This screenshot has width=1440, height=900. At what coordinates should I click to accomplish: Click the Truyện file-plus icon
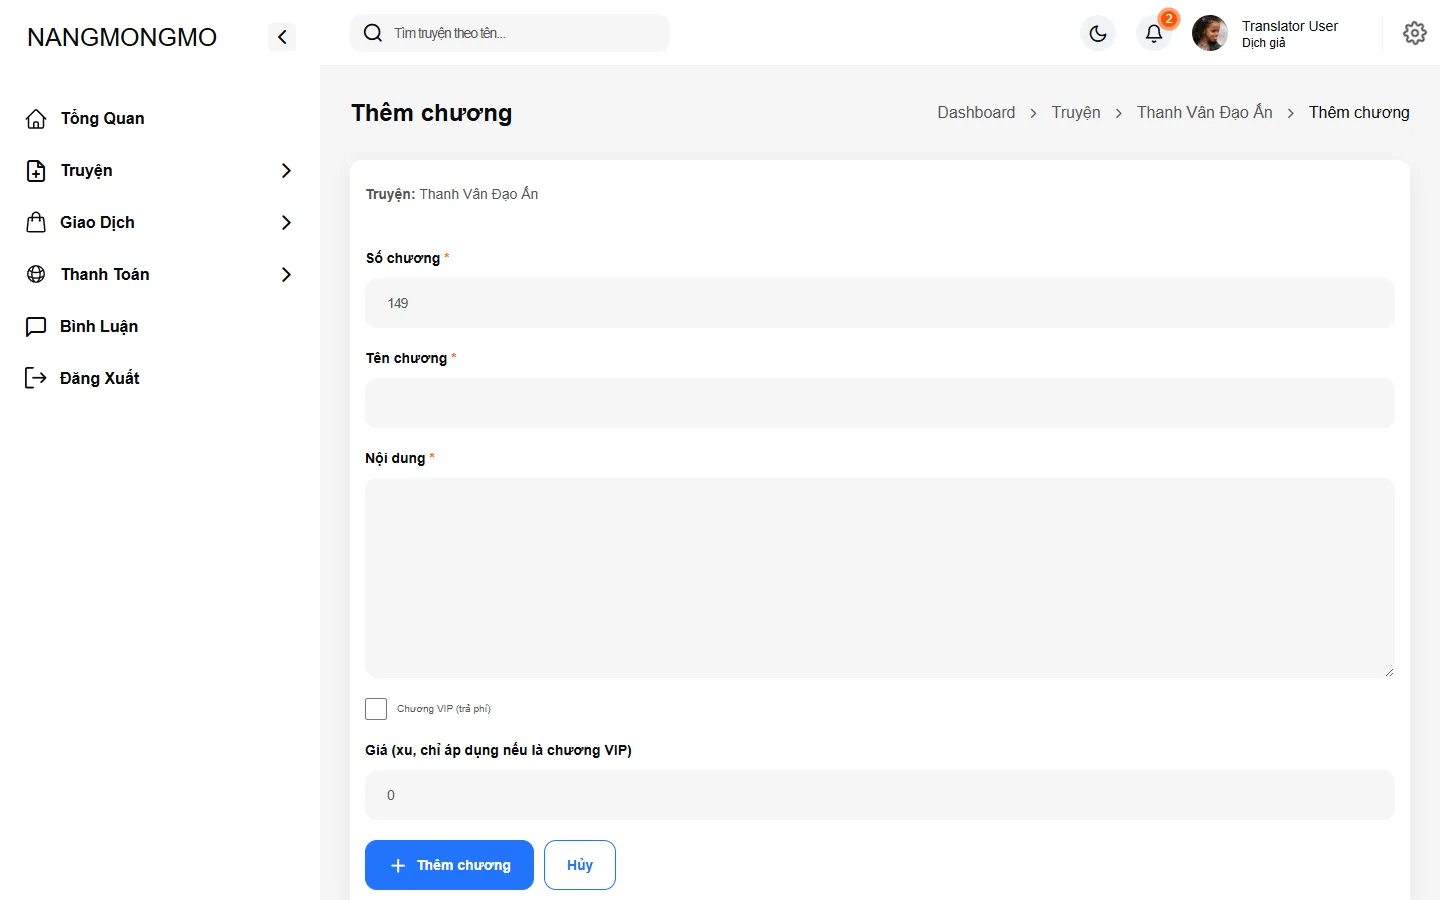coord(36,171)
